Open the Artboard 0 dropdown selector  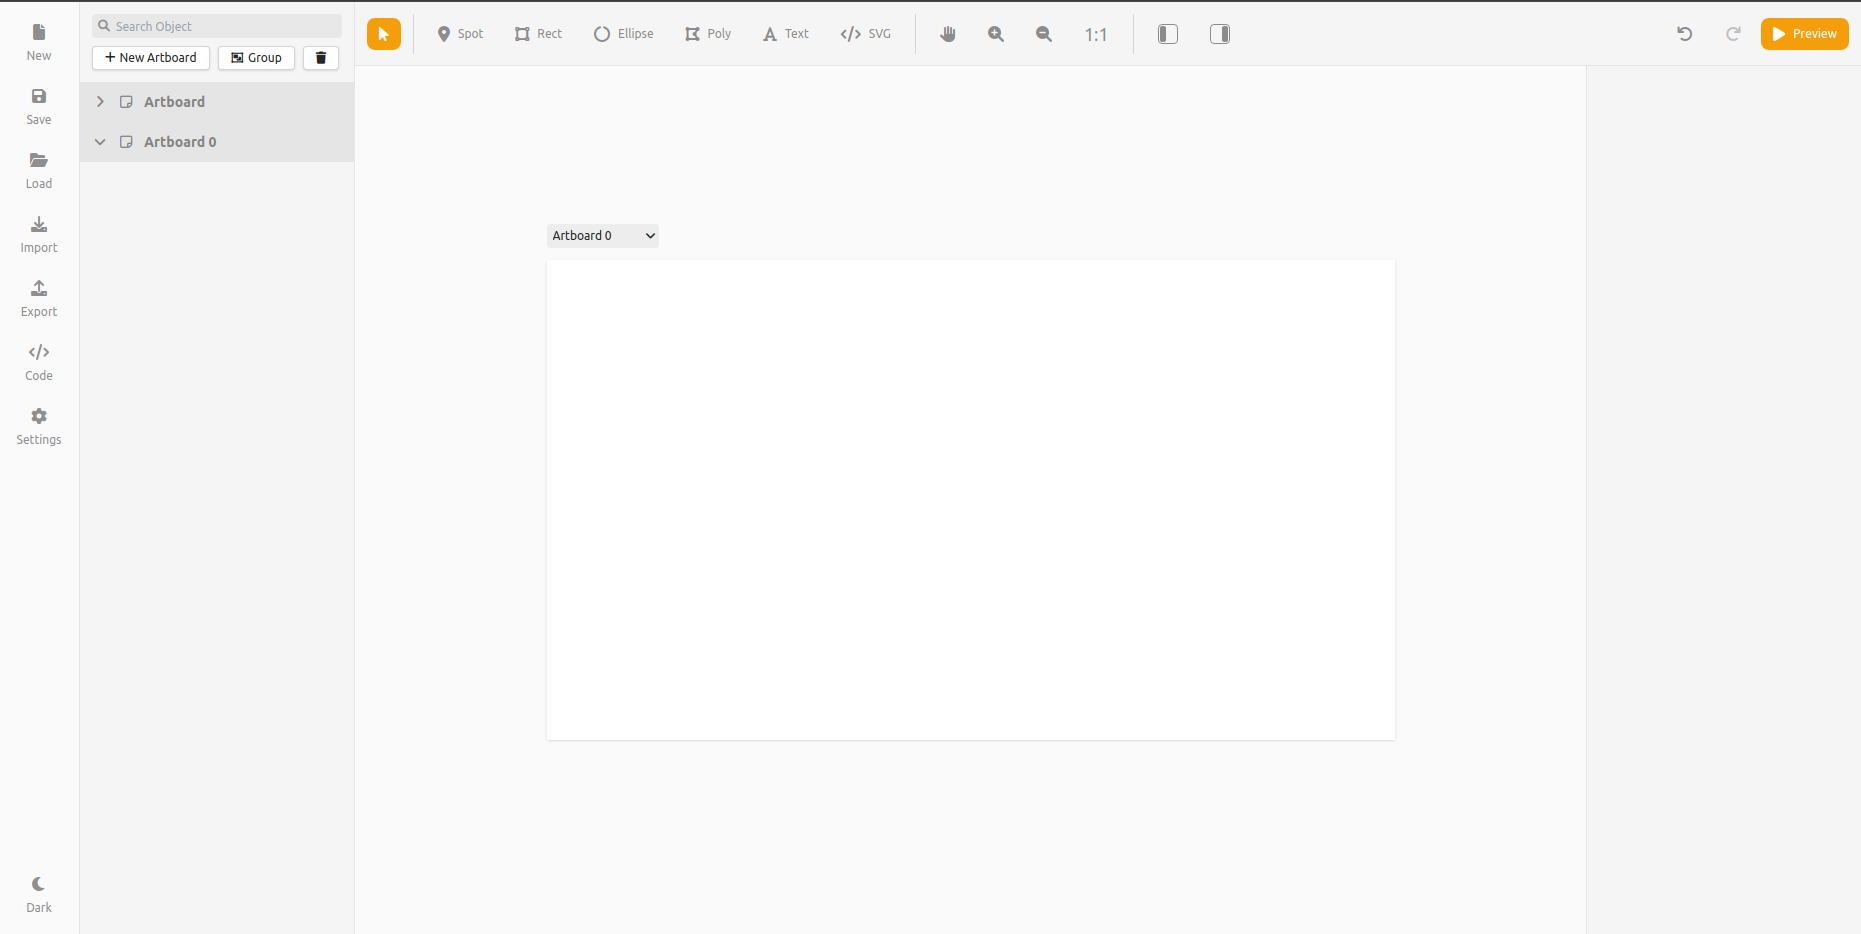click(x=603, y=236)
